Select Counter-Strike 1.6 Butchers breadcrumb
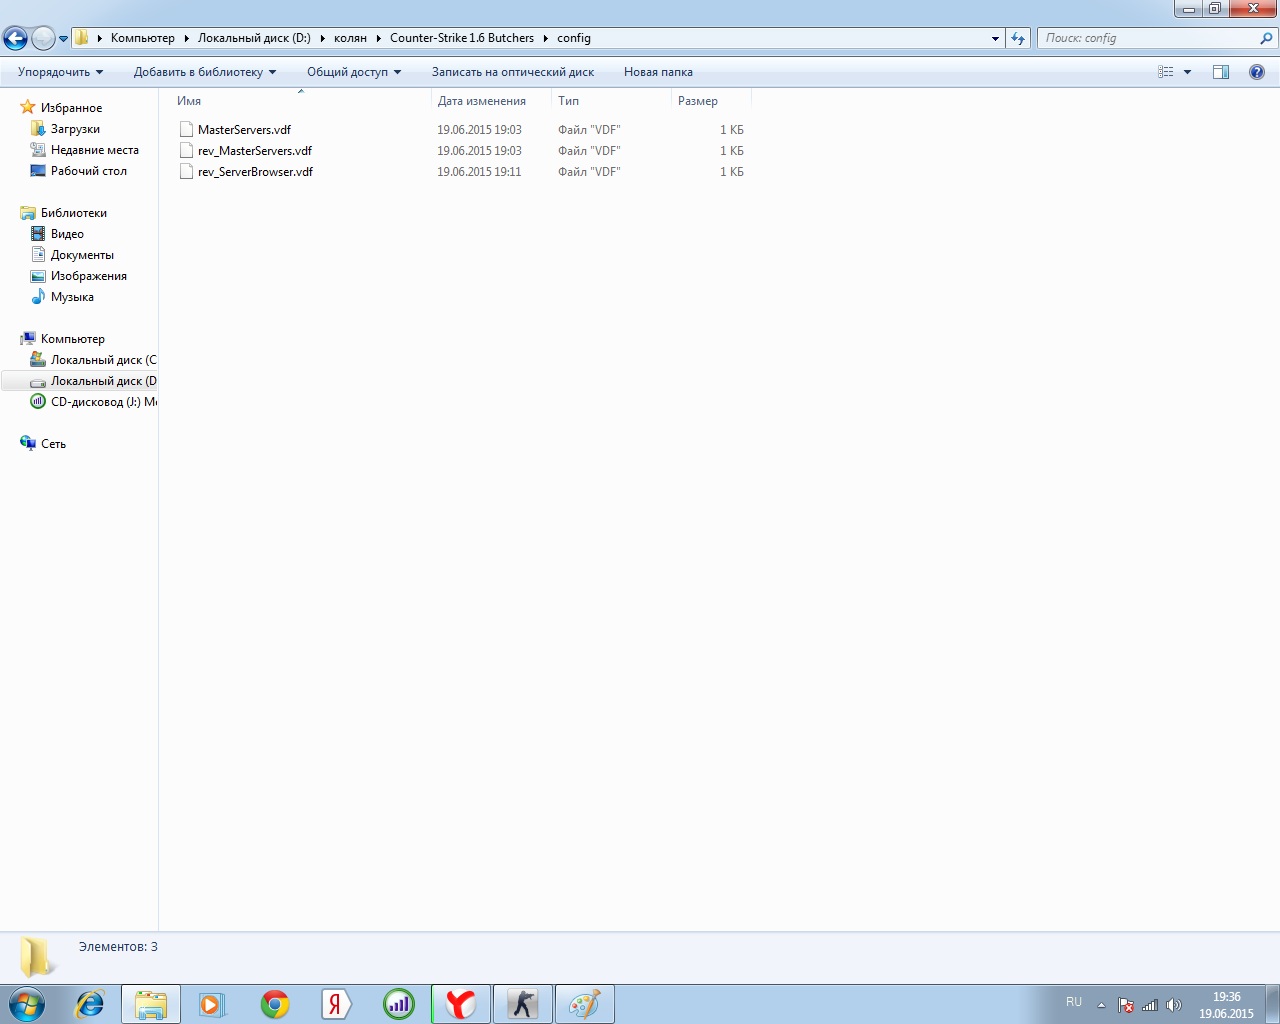The height and width of the screenshot is (1024, 1280). (462, 38)
